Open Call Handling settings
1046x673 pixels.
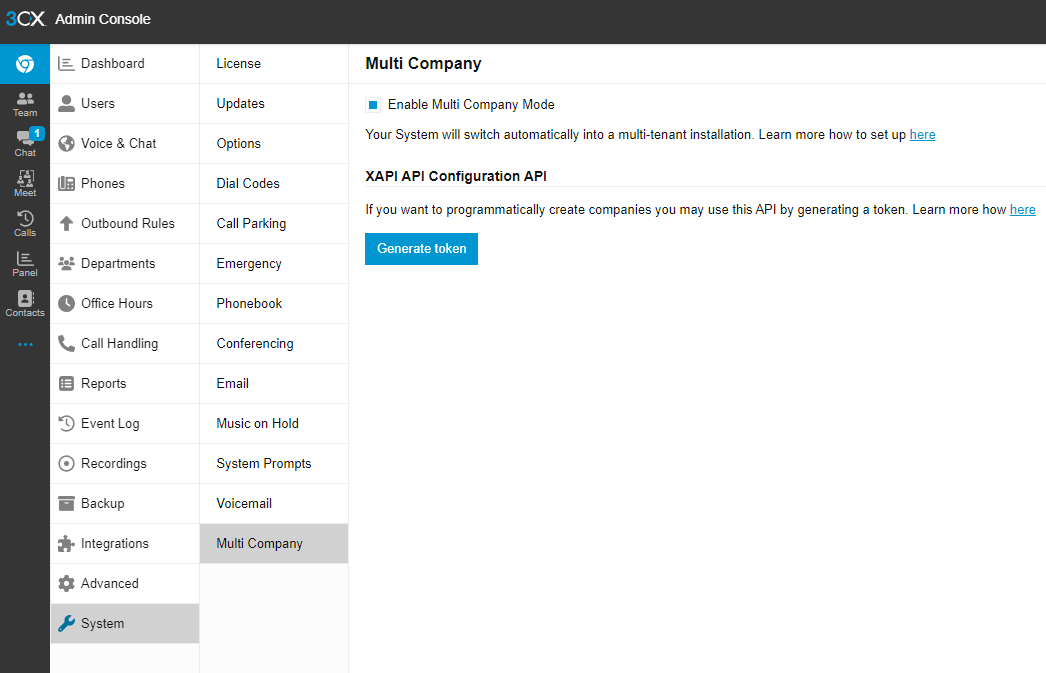tap(125, 344)
